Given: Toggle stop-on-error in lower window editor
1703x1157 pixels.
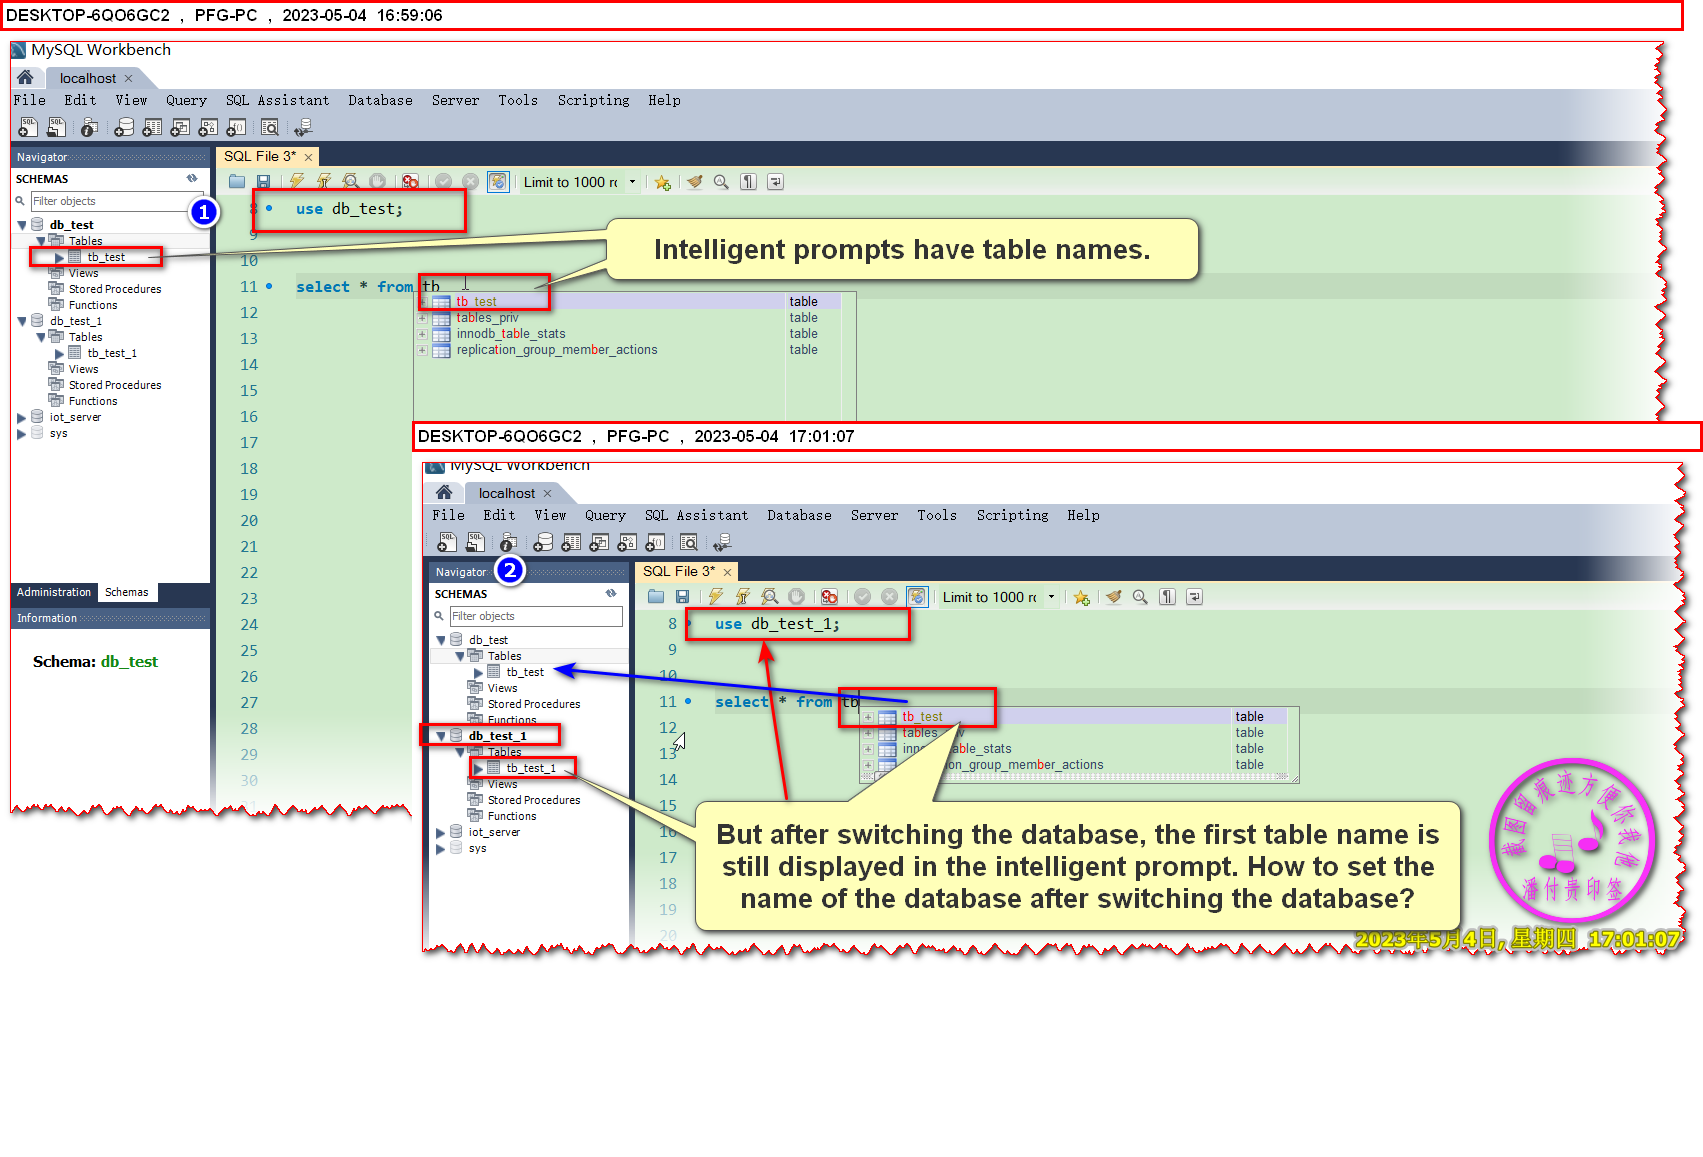Looking at the screenshot, I should pyautogui.click(x=829, y=597).
